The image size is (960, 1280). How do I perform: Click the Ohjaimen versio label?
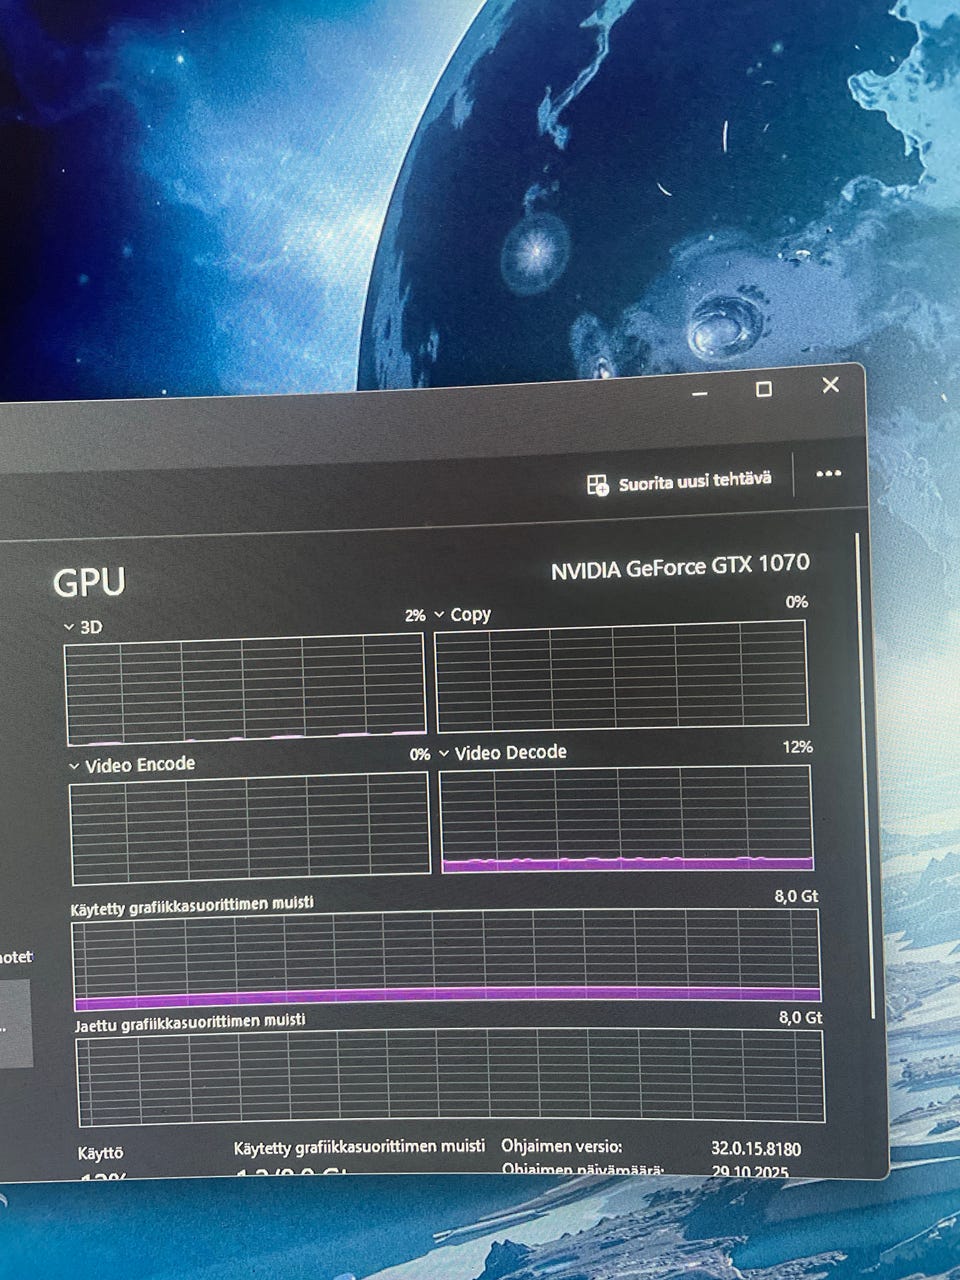[x=562, y=1147]
